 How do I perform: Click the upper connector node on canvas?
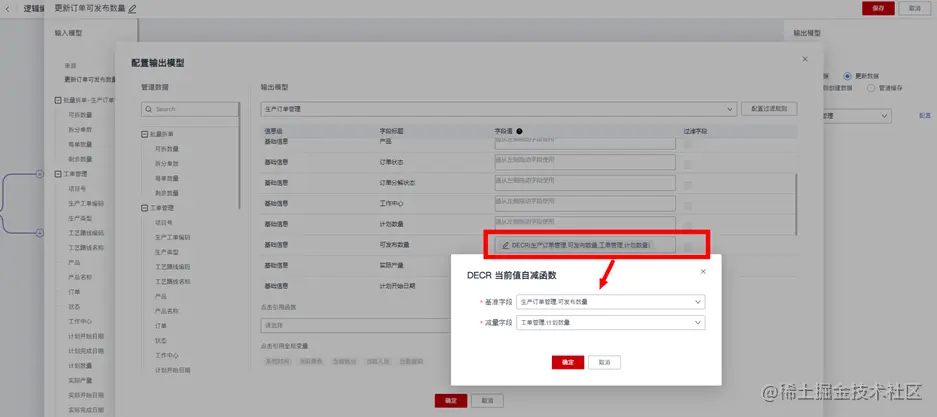[40, 174]
